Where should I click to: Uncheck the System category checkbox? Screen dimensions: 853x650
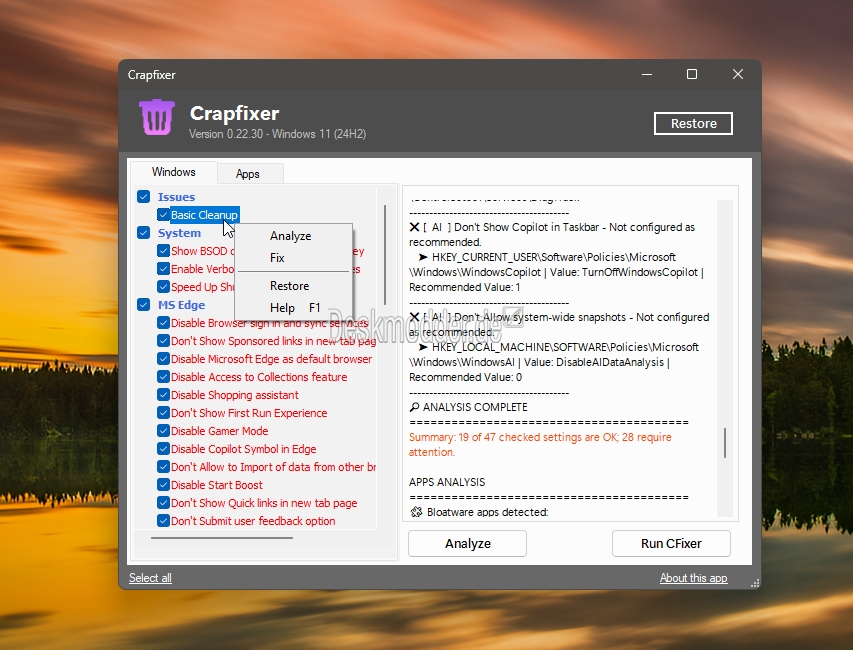click(144, 233)
